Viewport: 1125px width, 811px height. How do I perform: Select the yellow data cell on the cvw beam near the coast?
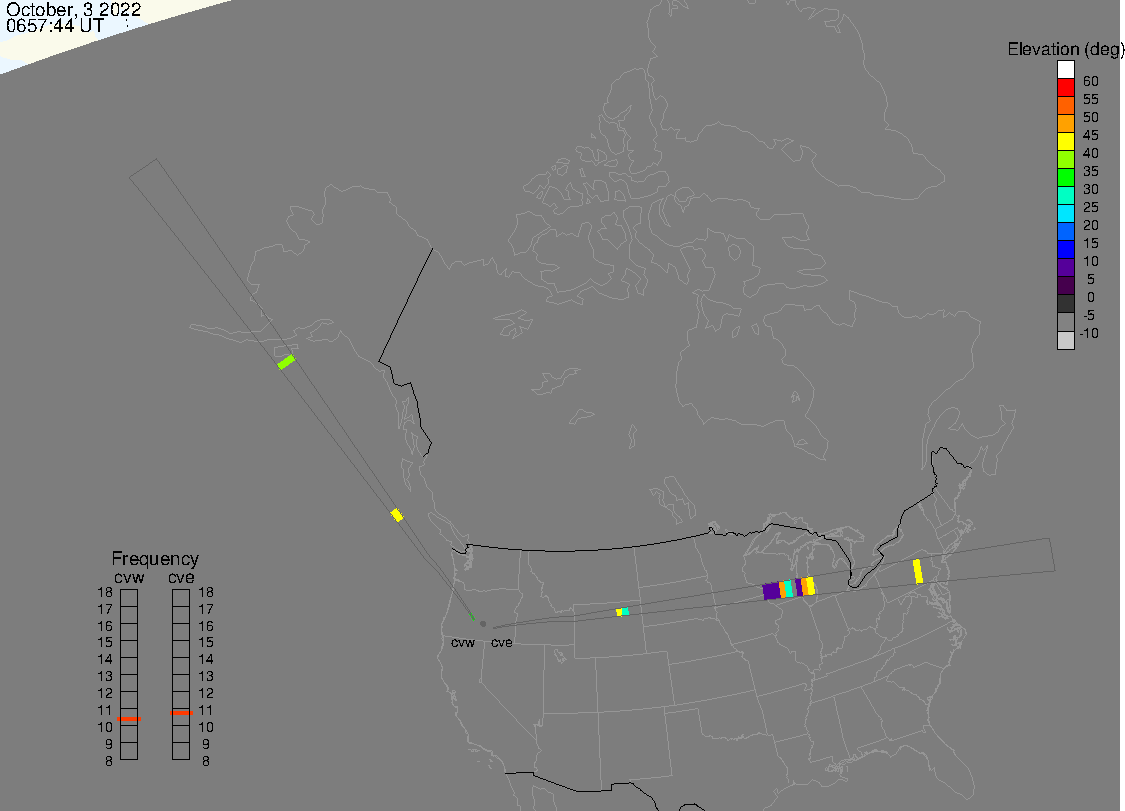click(x=397, y=515)
